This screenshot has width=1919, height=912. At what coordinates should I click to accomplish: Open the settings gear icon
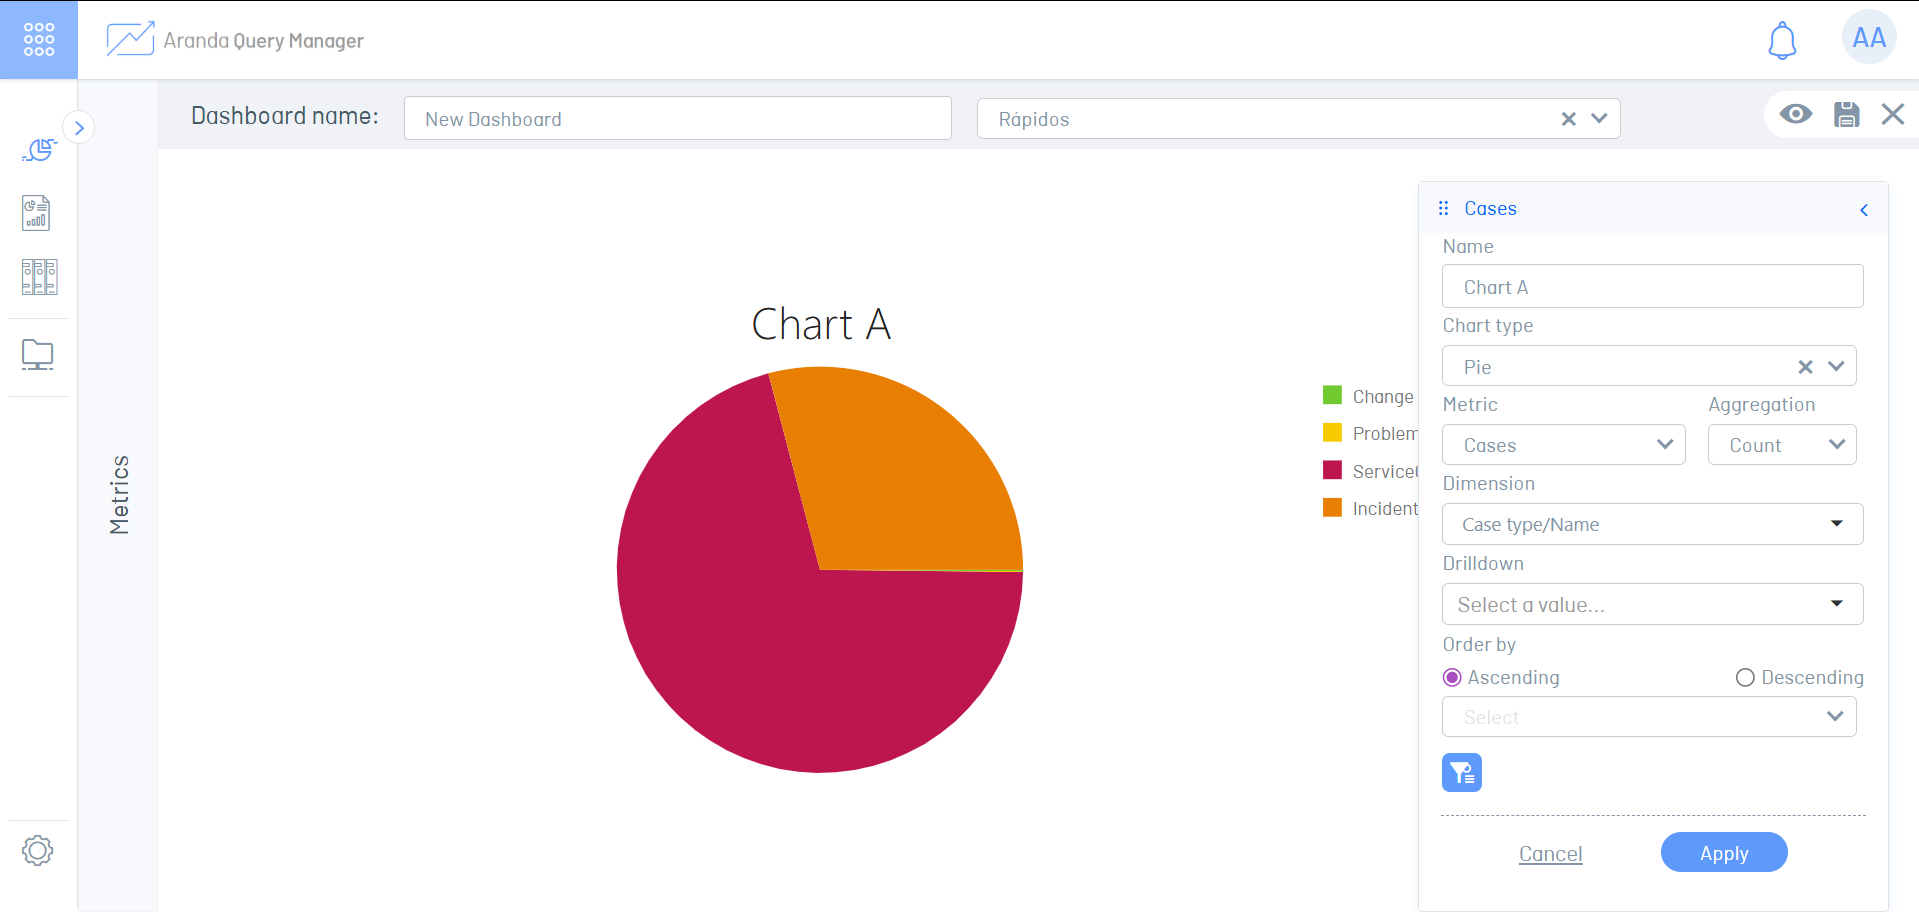point(37,851)
